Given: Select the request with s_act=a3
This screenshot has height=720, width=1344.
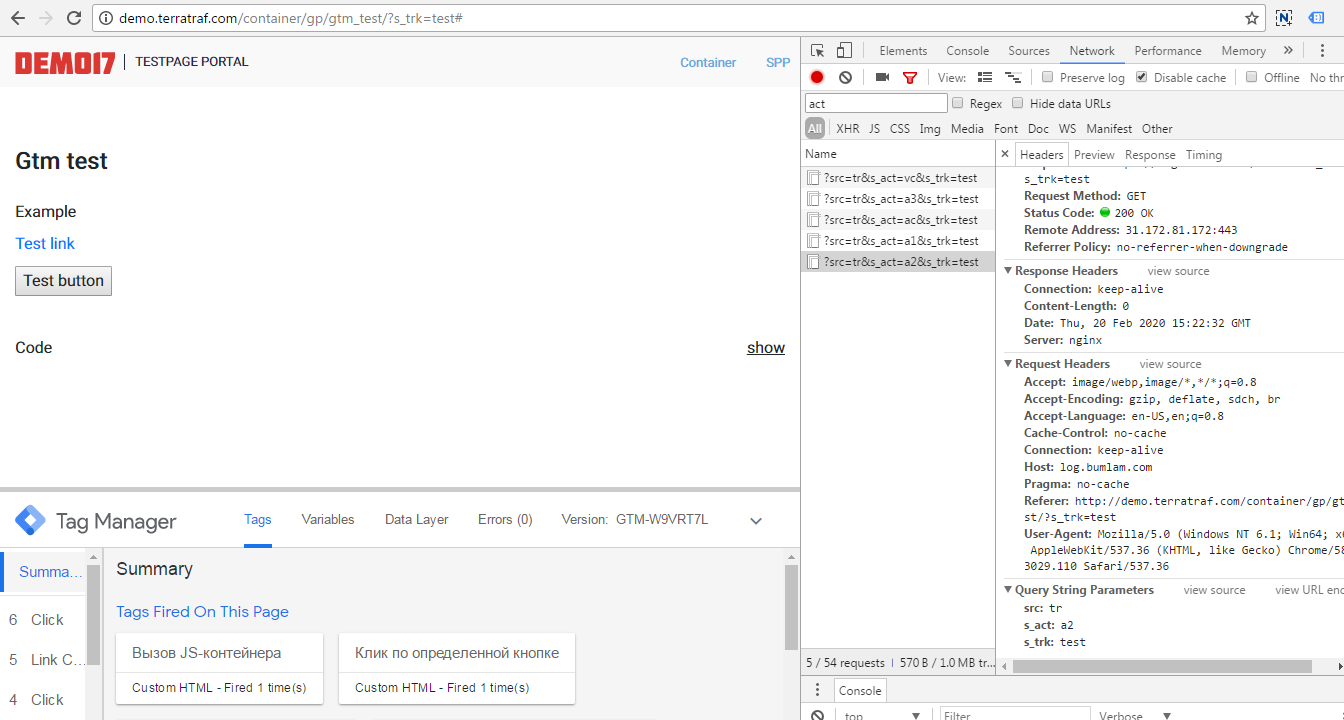Looking at the screenshot, I should (x=900, y=199).
